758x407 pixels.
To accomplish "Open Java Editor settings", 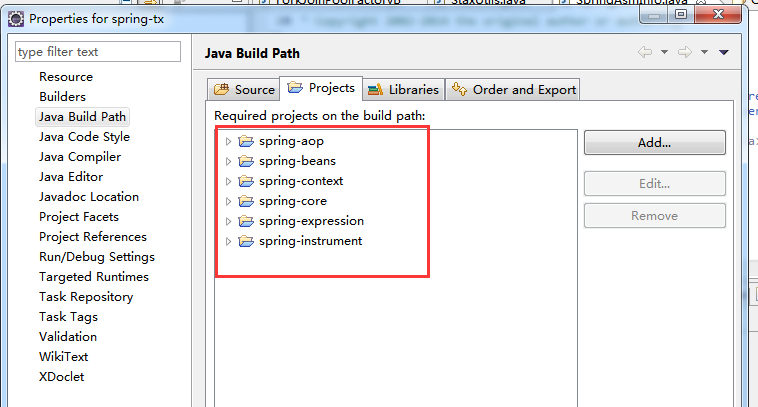I will 71,177.
